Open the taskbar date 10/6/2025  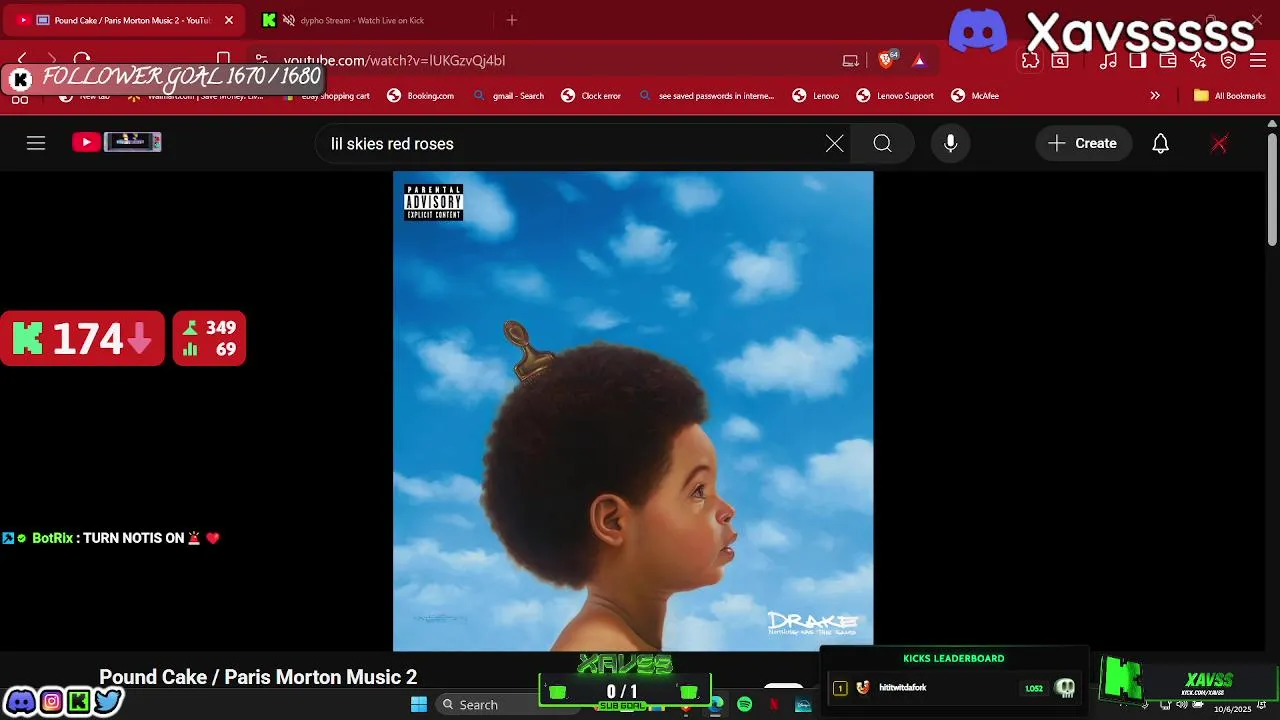pos(1233,709)
